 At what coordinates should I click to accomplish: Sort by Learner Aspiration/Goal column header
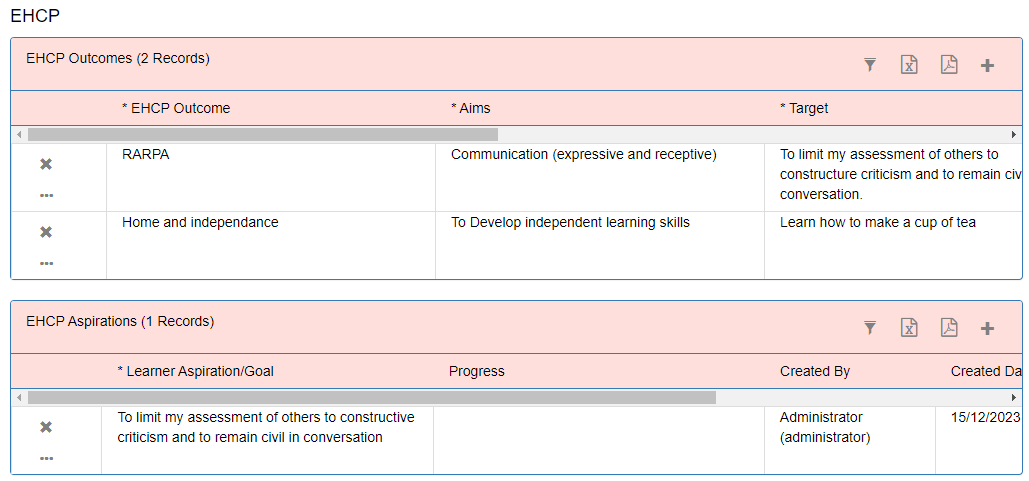[x=196, y=371]
